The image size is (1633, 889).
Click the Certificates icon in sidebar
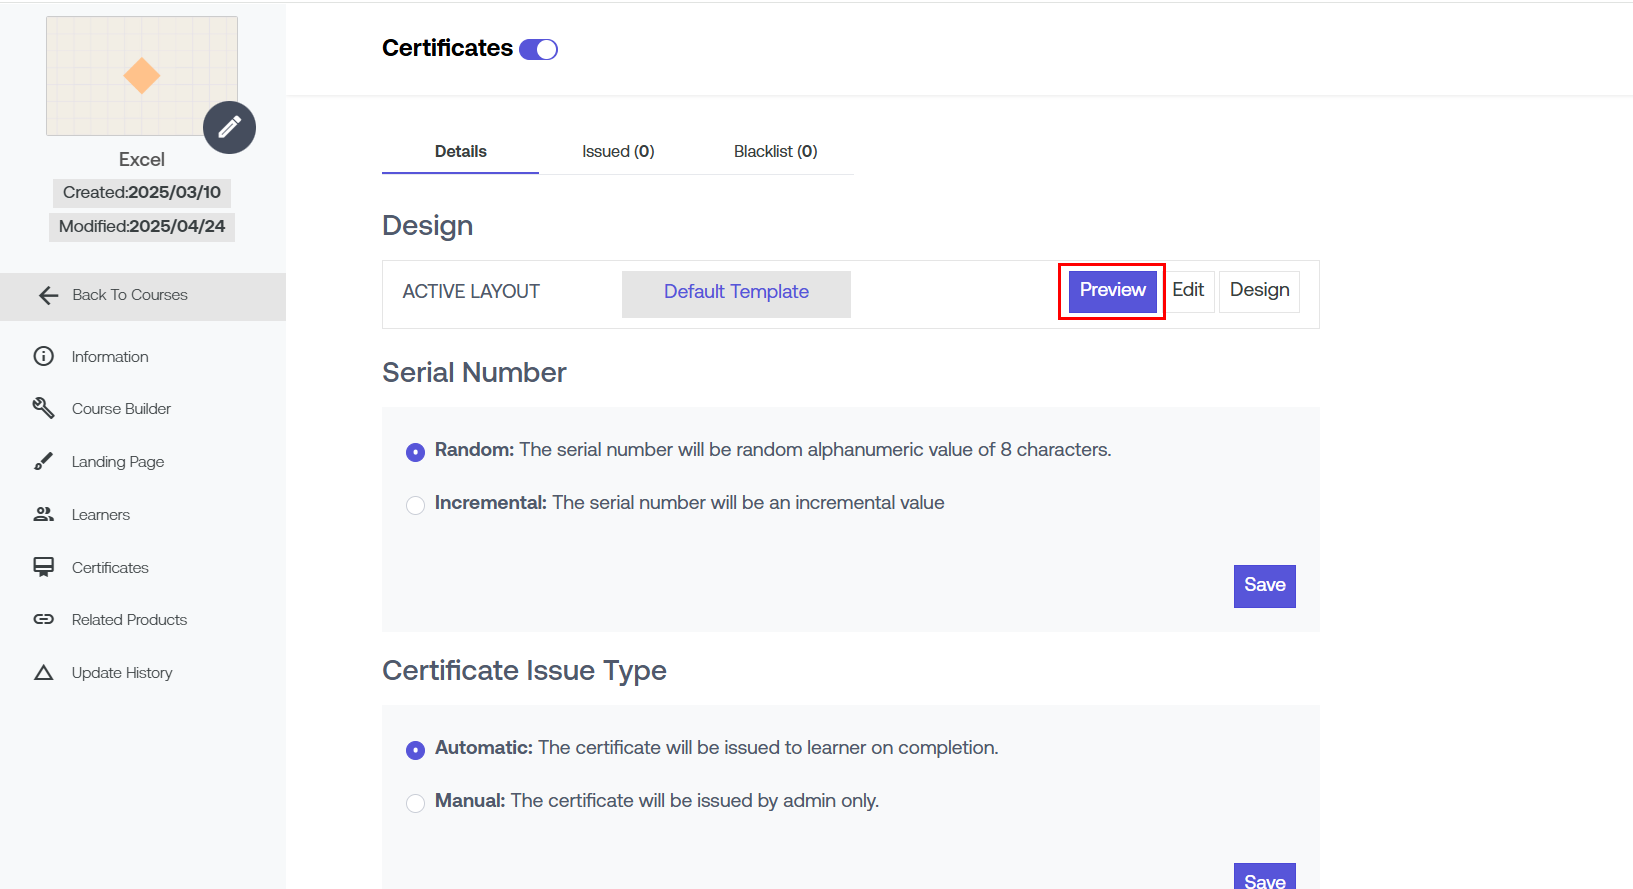point(44,567)
